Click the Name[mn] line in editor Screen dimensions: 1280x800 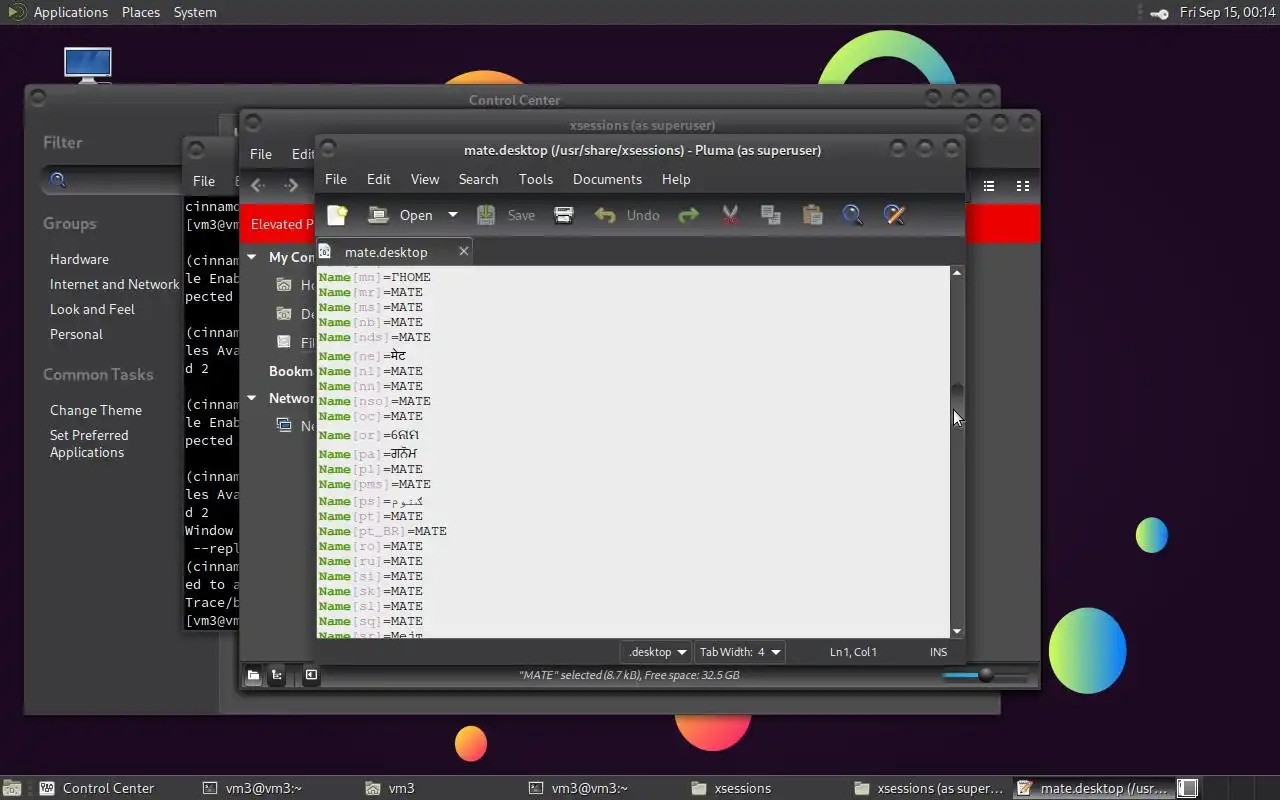coord(374,277)
